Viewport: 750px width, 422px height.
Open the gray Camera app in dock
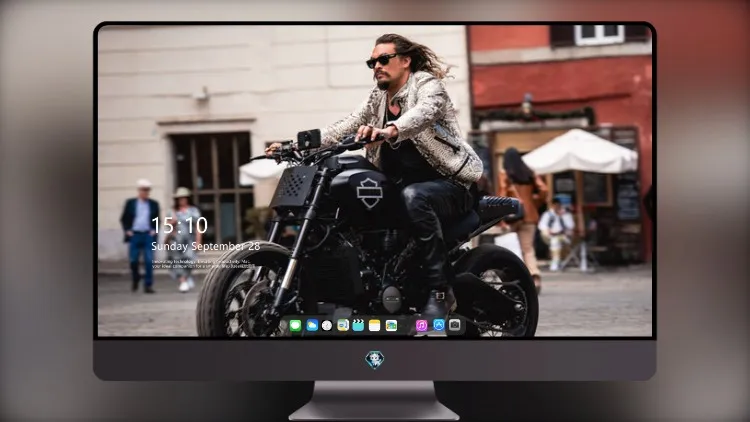pyautogui.click(x=455, y=325)
